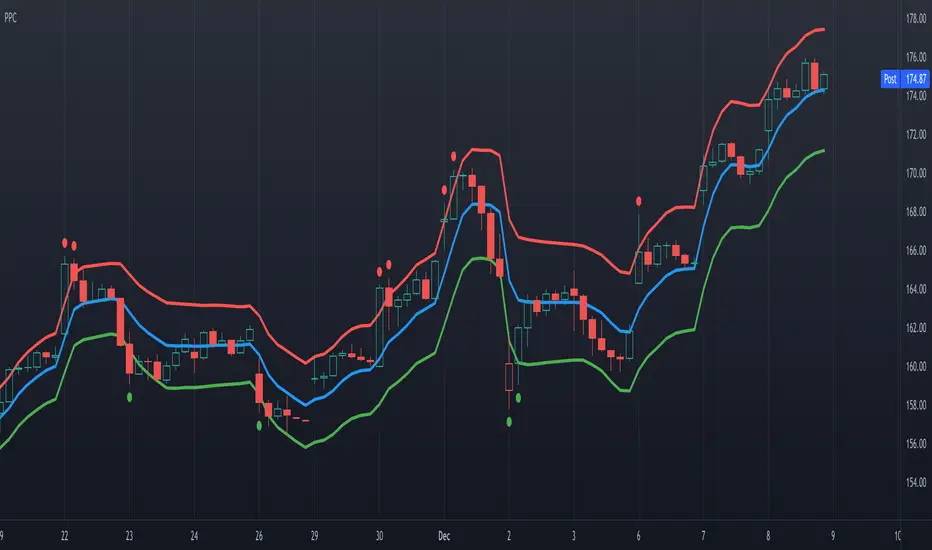Screen dimensions: 932x550
Task: Select the red signal dot above the Dec 6 candle
Action: (639, 201)
